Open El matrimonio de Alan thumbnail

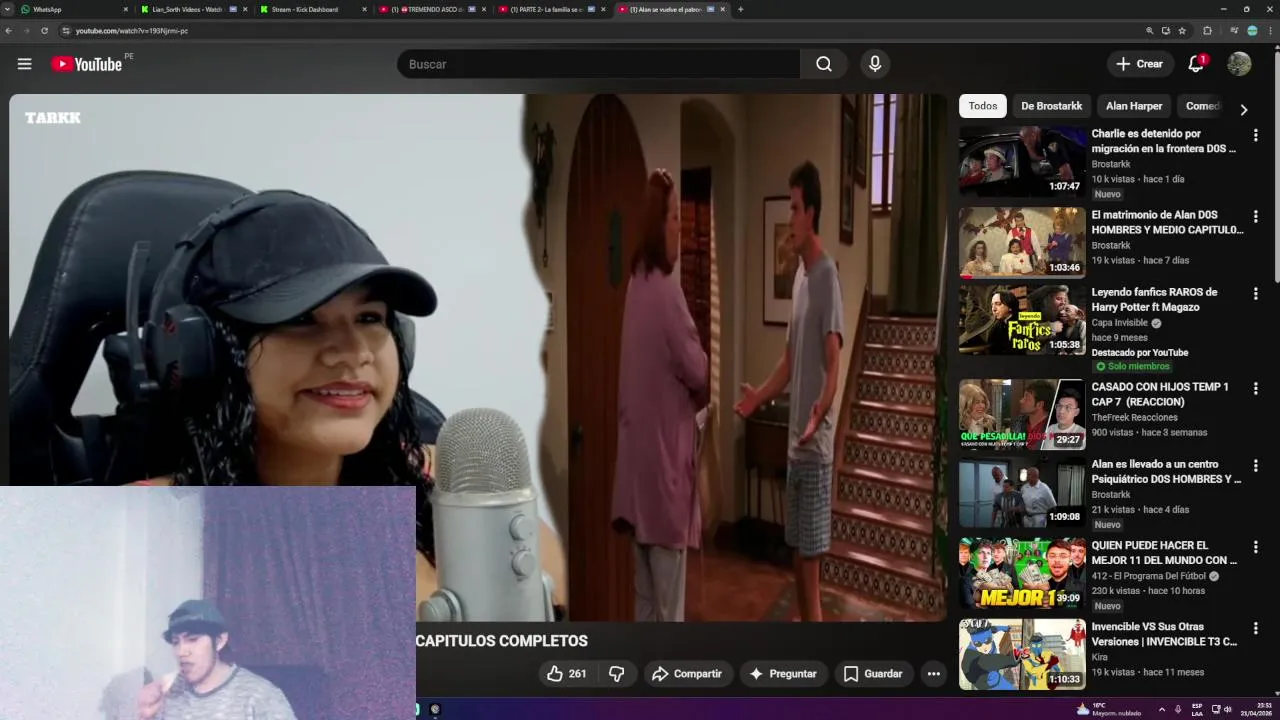coord(1022,242)
